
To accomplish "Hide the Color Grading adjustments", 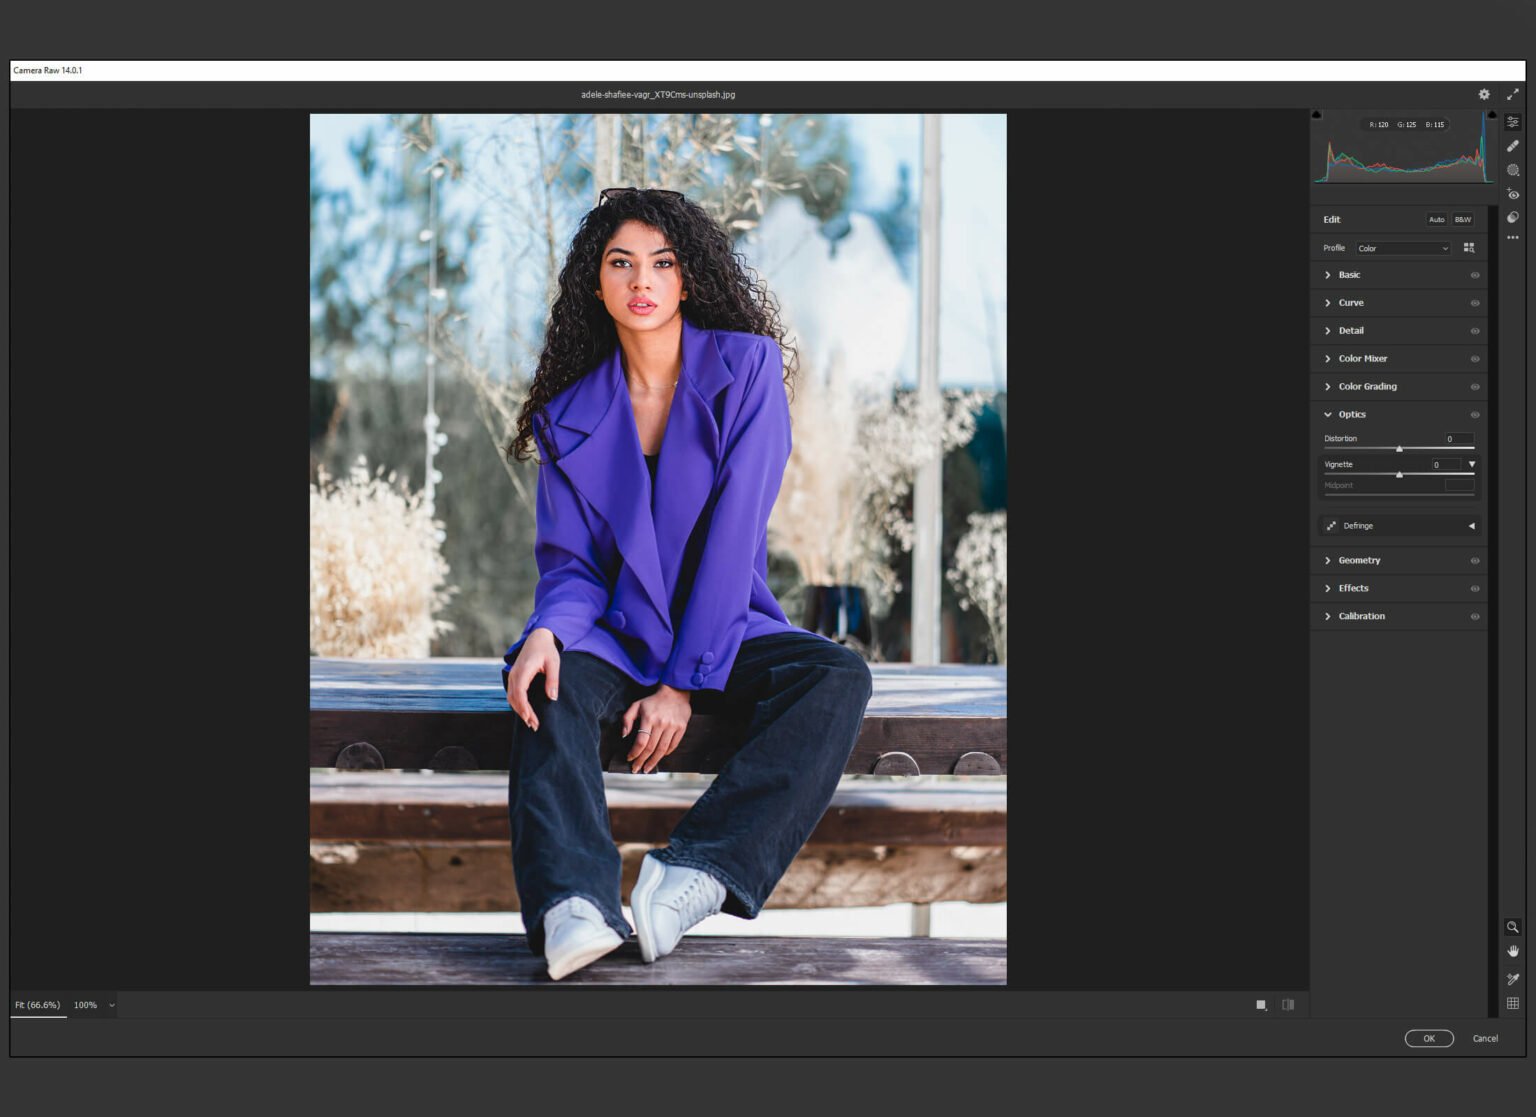I will click(1474, 386).
